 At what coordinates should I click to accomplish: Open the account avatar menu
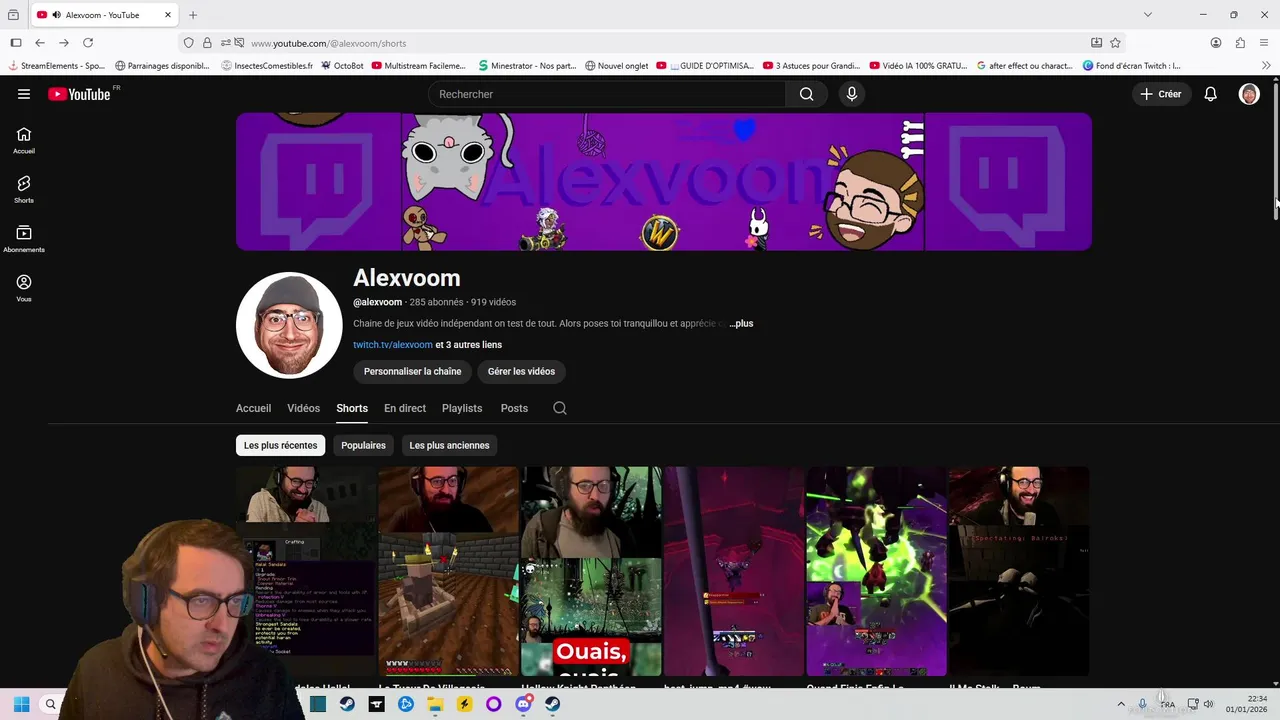point(1249,94)
